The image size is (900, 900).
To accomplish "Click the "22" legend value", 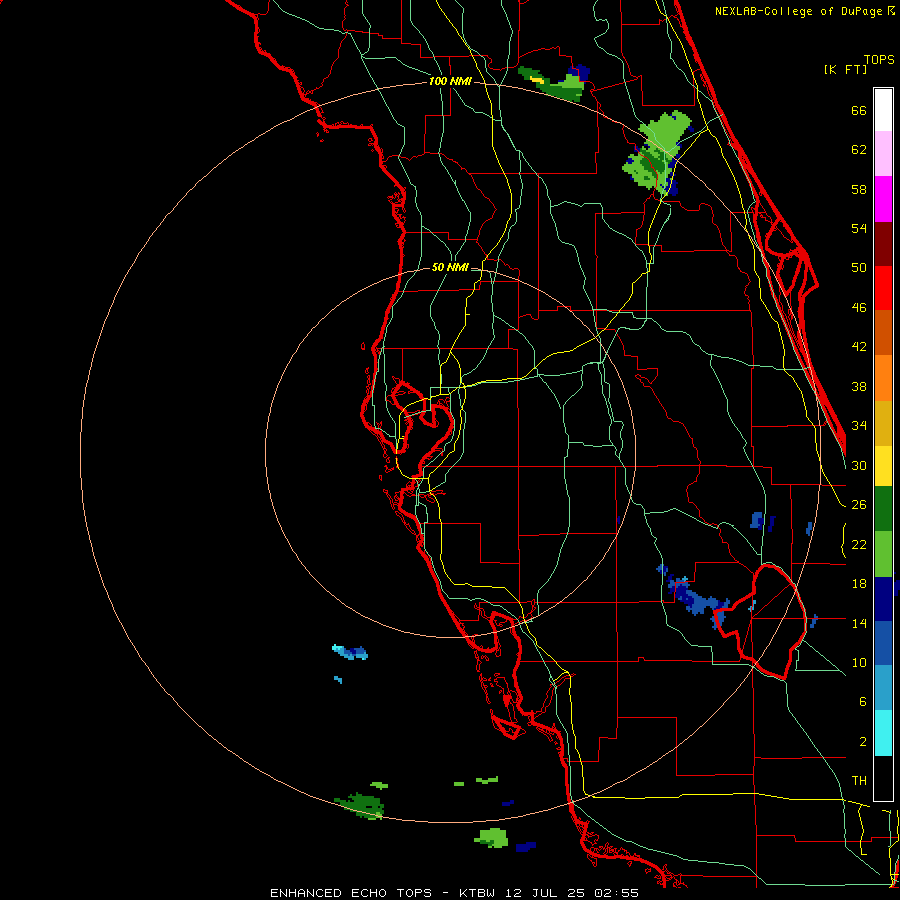I will click(x=859, y=544).
